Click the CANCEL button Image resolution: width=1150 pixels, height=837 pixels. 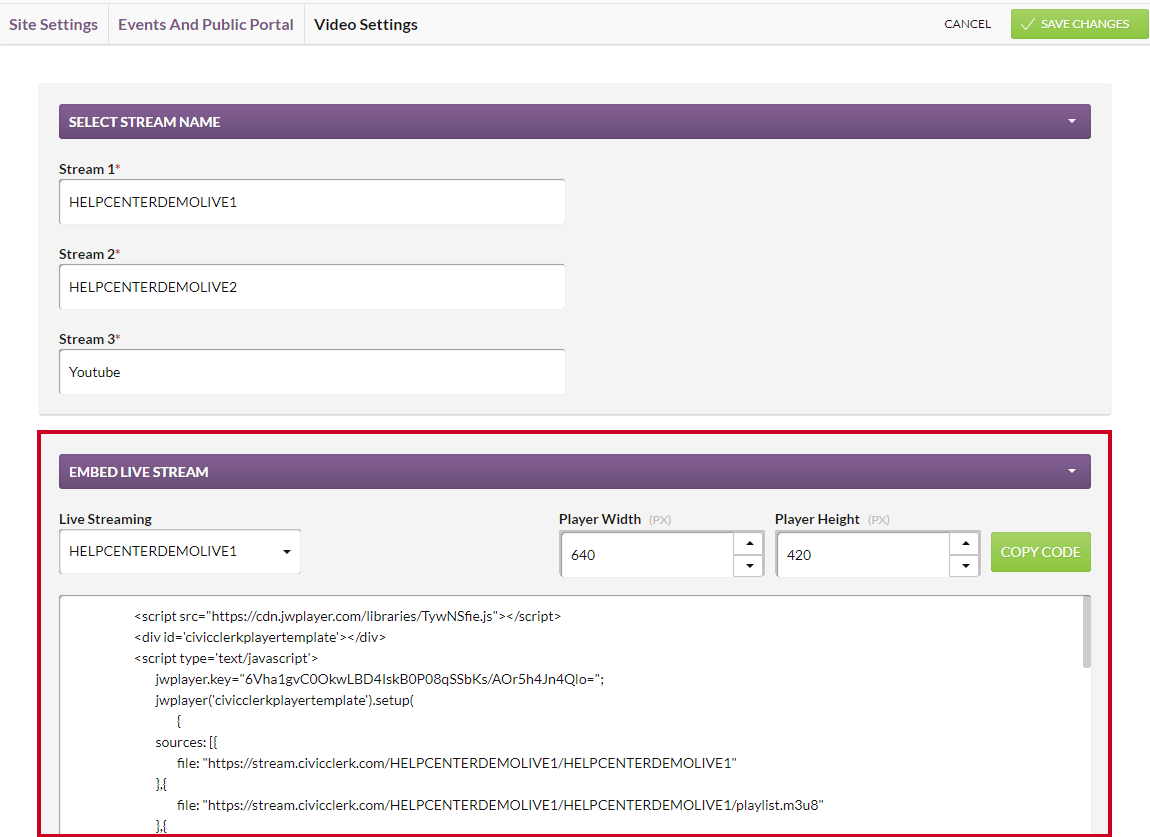click(x=967, y=24)
